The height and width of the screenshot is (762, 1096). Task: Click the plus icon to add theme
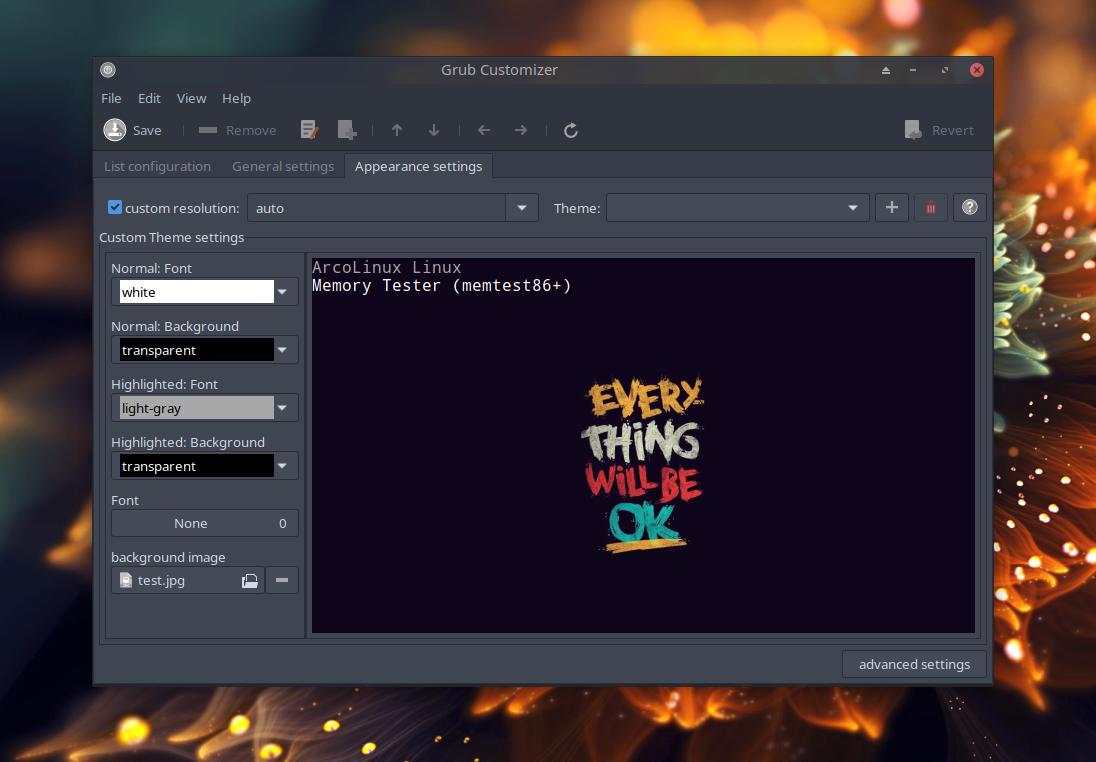tap(891, 208)
